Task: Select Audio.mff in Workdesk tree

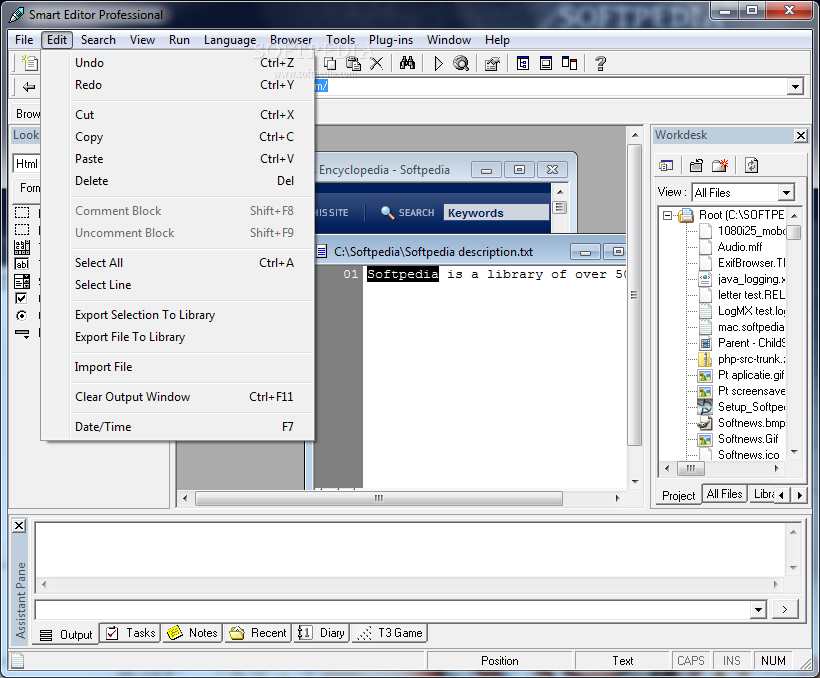Action: point(739,247)
